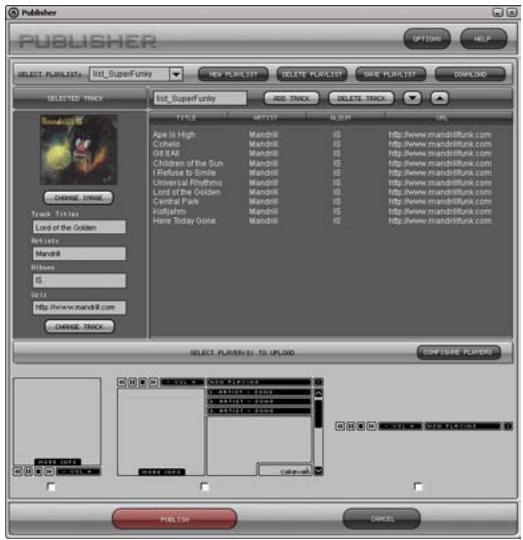This screenshot has height=540, width=523.
Task: Click stop icon on middle playlist player
Action: coord(143,382)
